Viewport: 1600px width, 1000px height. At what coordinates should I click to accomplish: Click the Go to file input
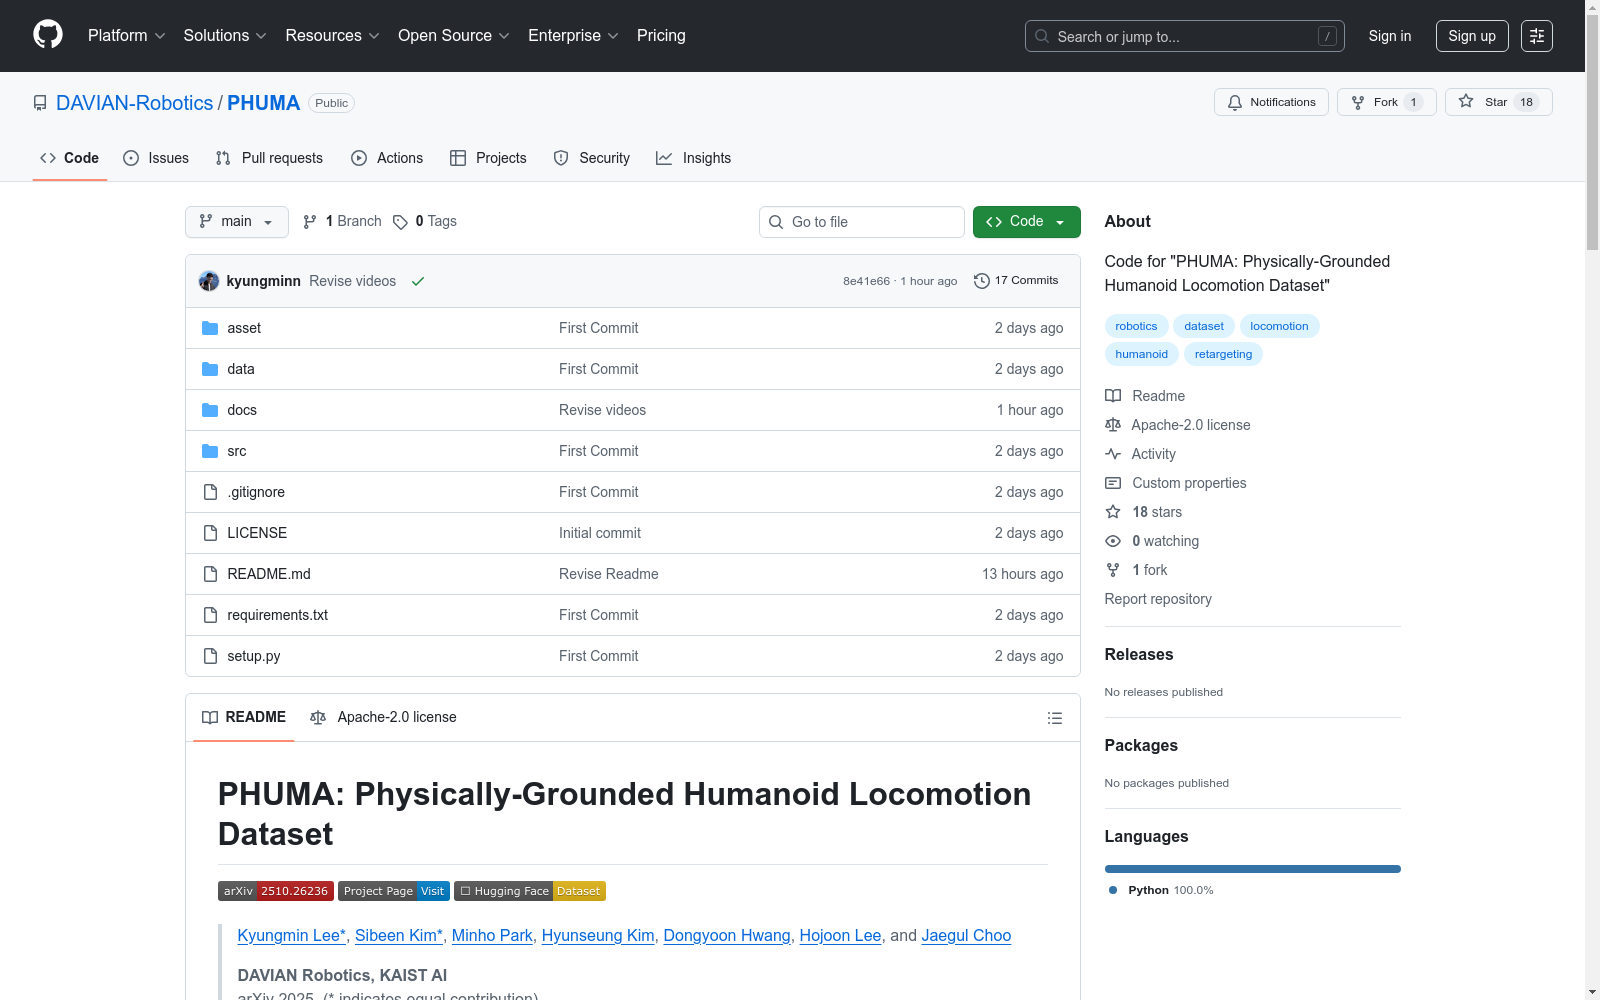(x=862, y=222)
